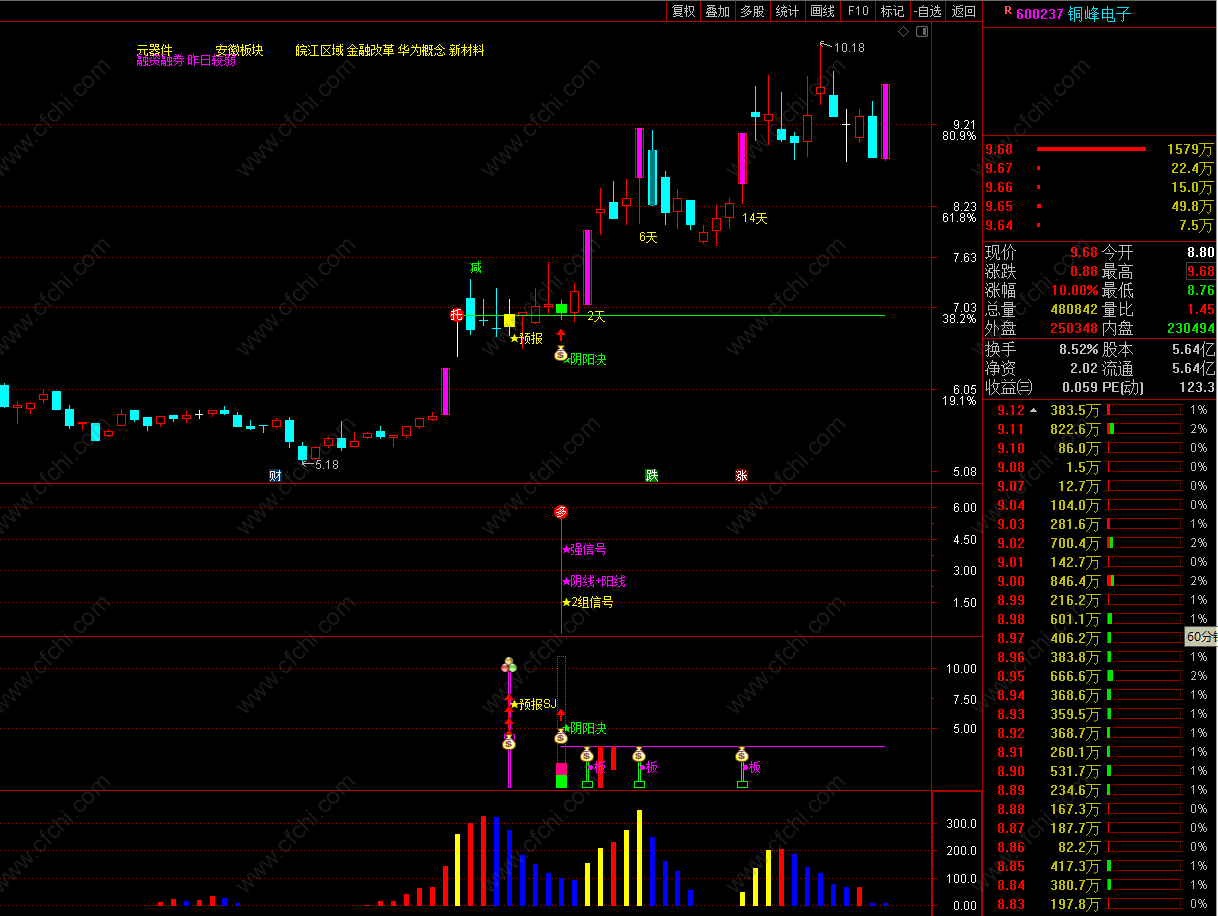Click the 2天 duration label

pyautogui.click(x=596, y=316)
